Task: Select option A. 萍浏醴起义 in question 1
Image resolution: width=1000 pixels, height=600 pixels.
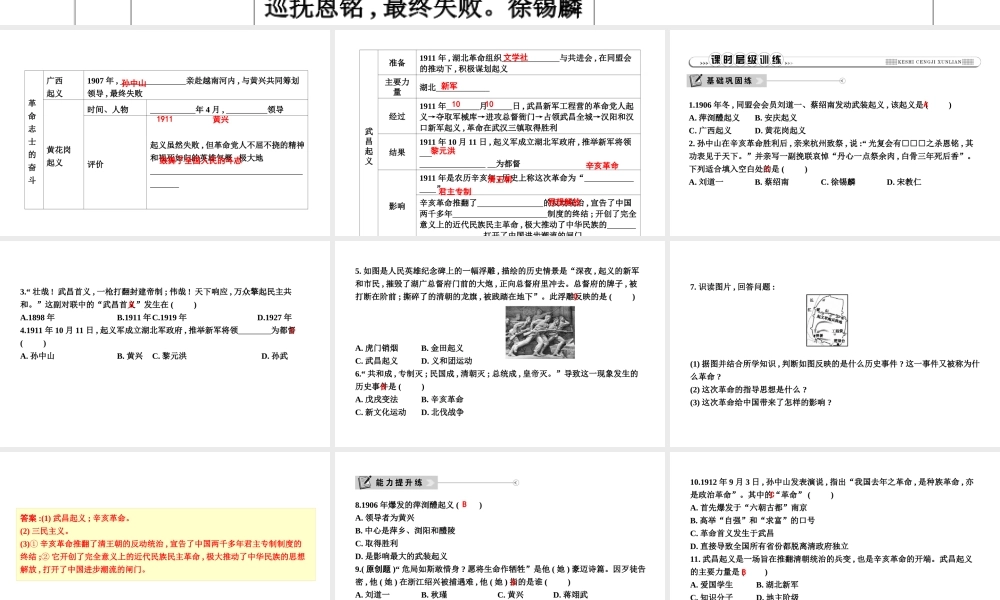Action: [x=714, y=117]
